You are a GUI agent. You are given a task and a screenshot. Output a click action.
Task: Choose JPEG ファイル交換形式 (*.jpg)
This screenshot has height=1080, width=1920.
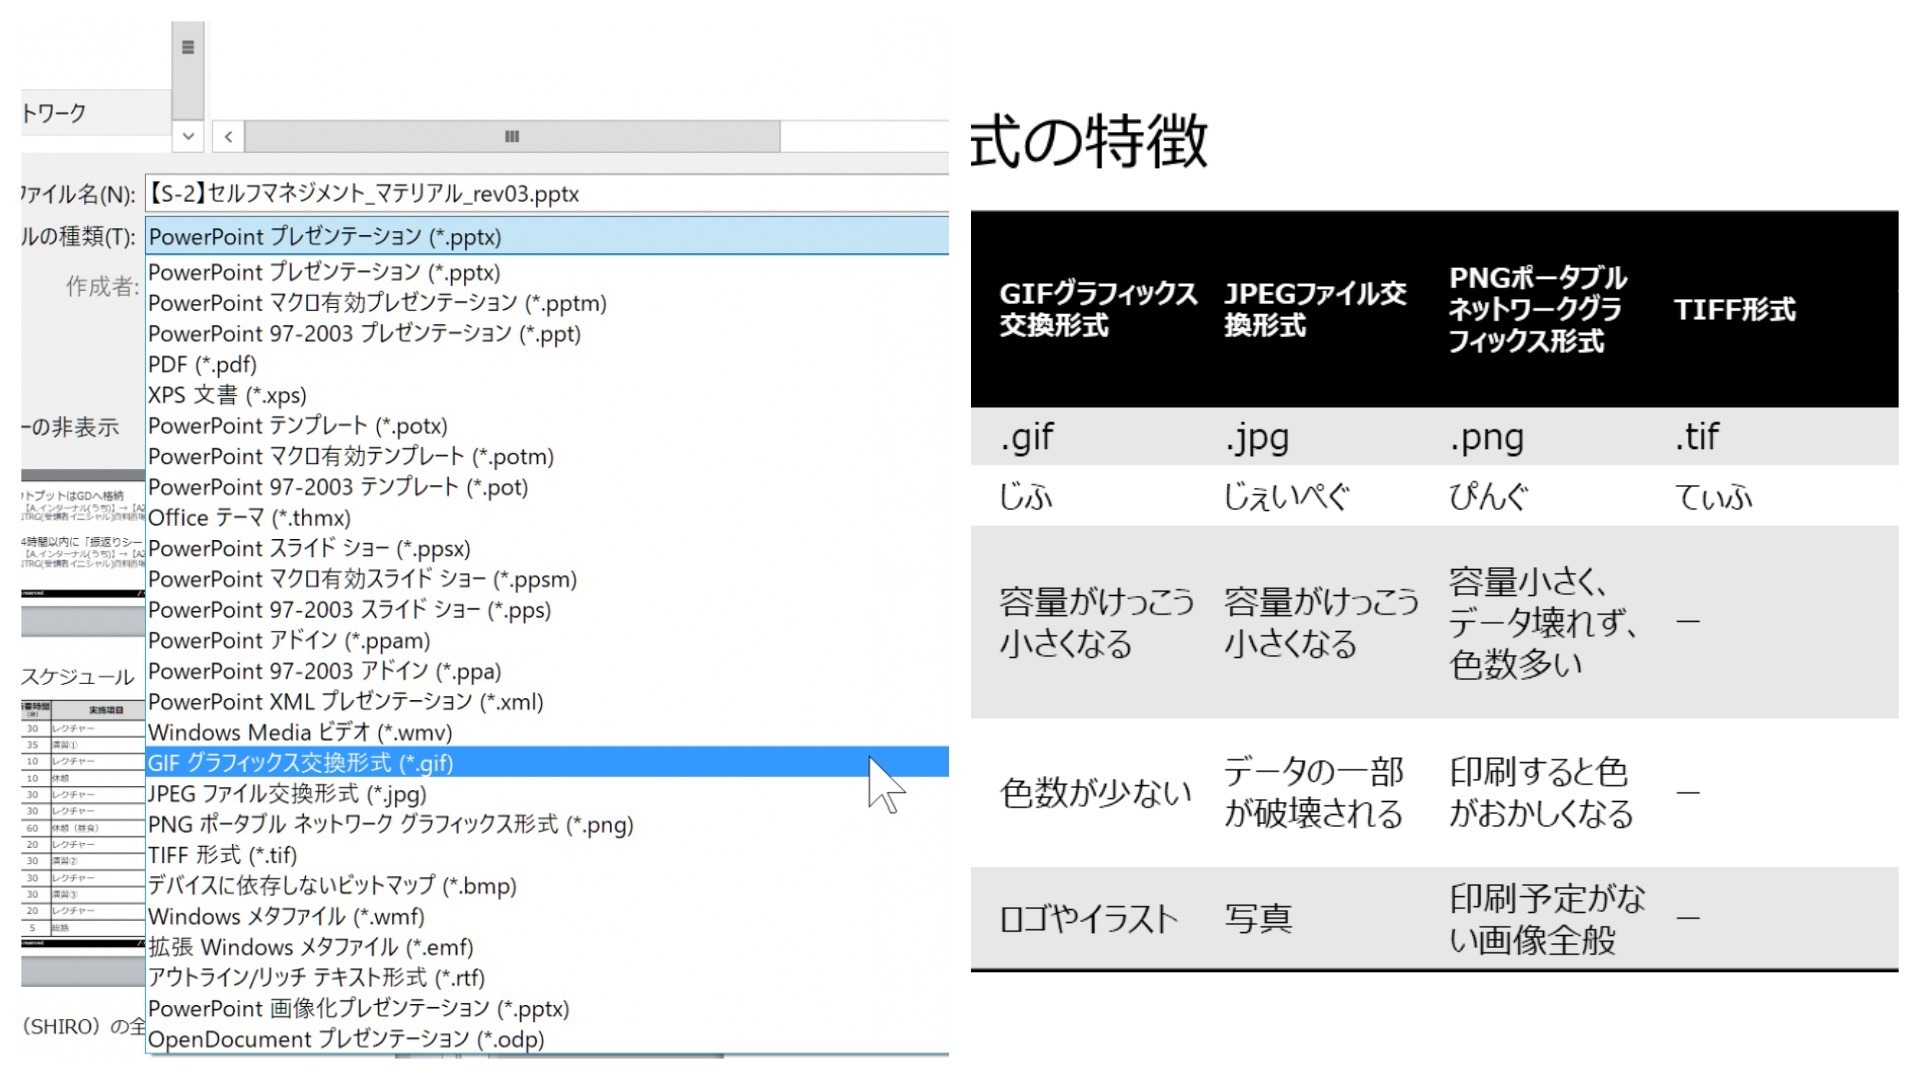(x=547, y=794)
